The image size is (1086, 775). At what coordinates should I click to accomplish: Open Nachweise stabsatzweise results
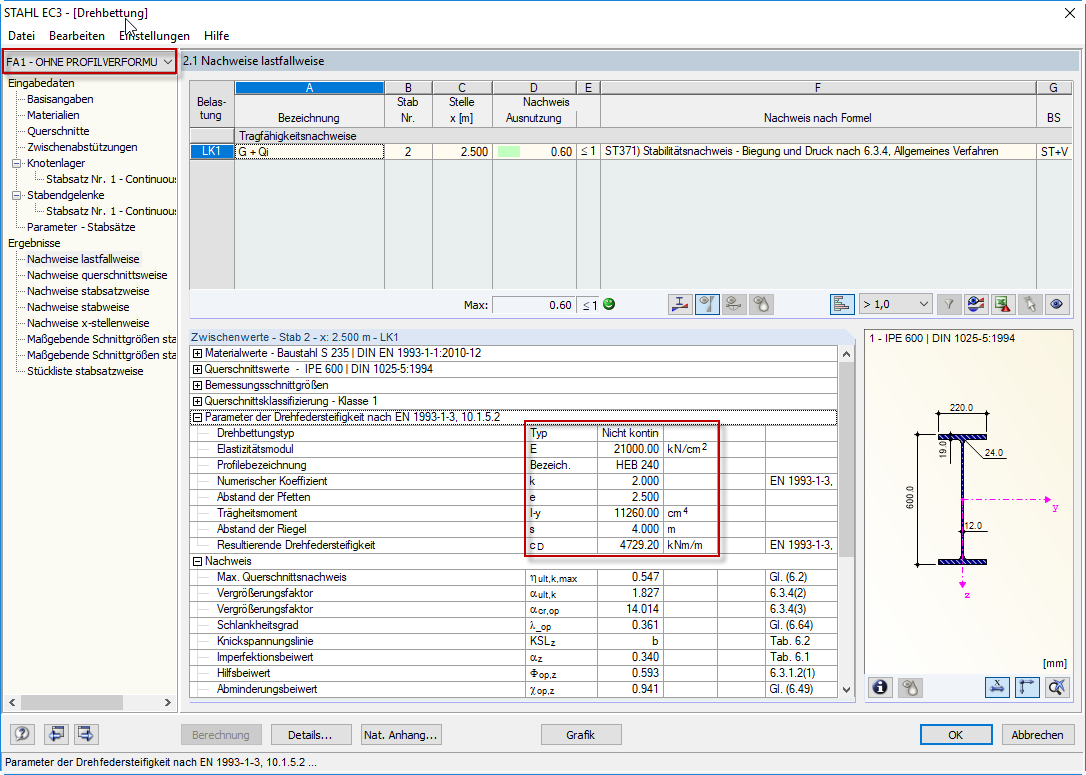pos(88,291)
